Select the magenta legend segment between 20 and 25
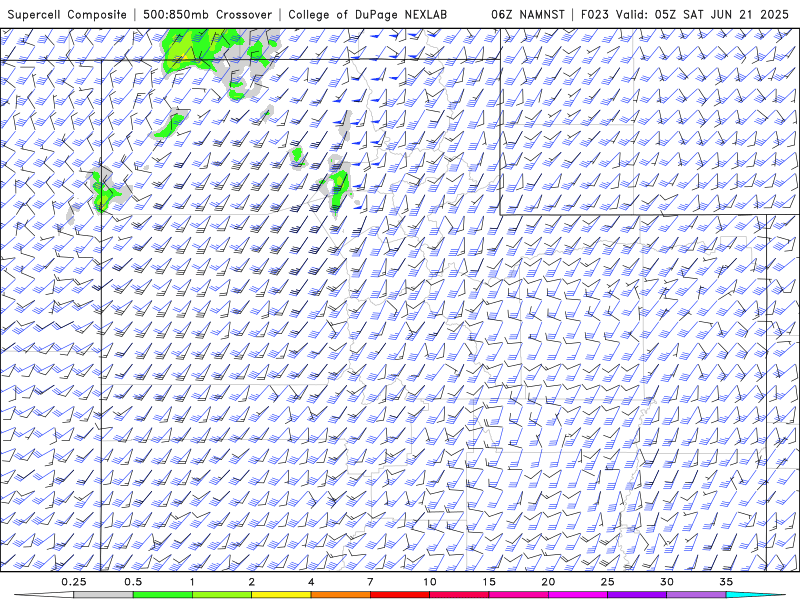This screenshot has height=600, width=800. tap(578, 595)
